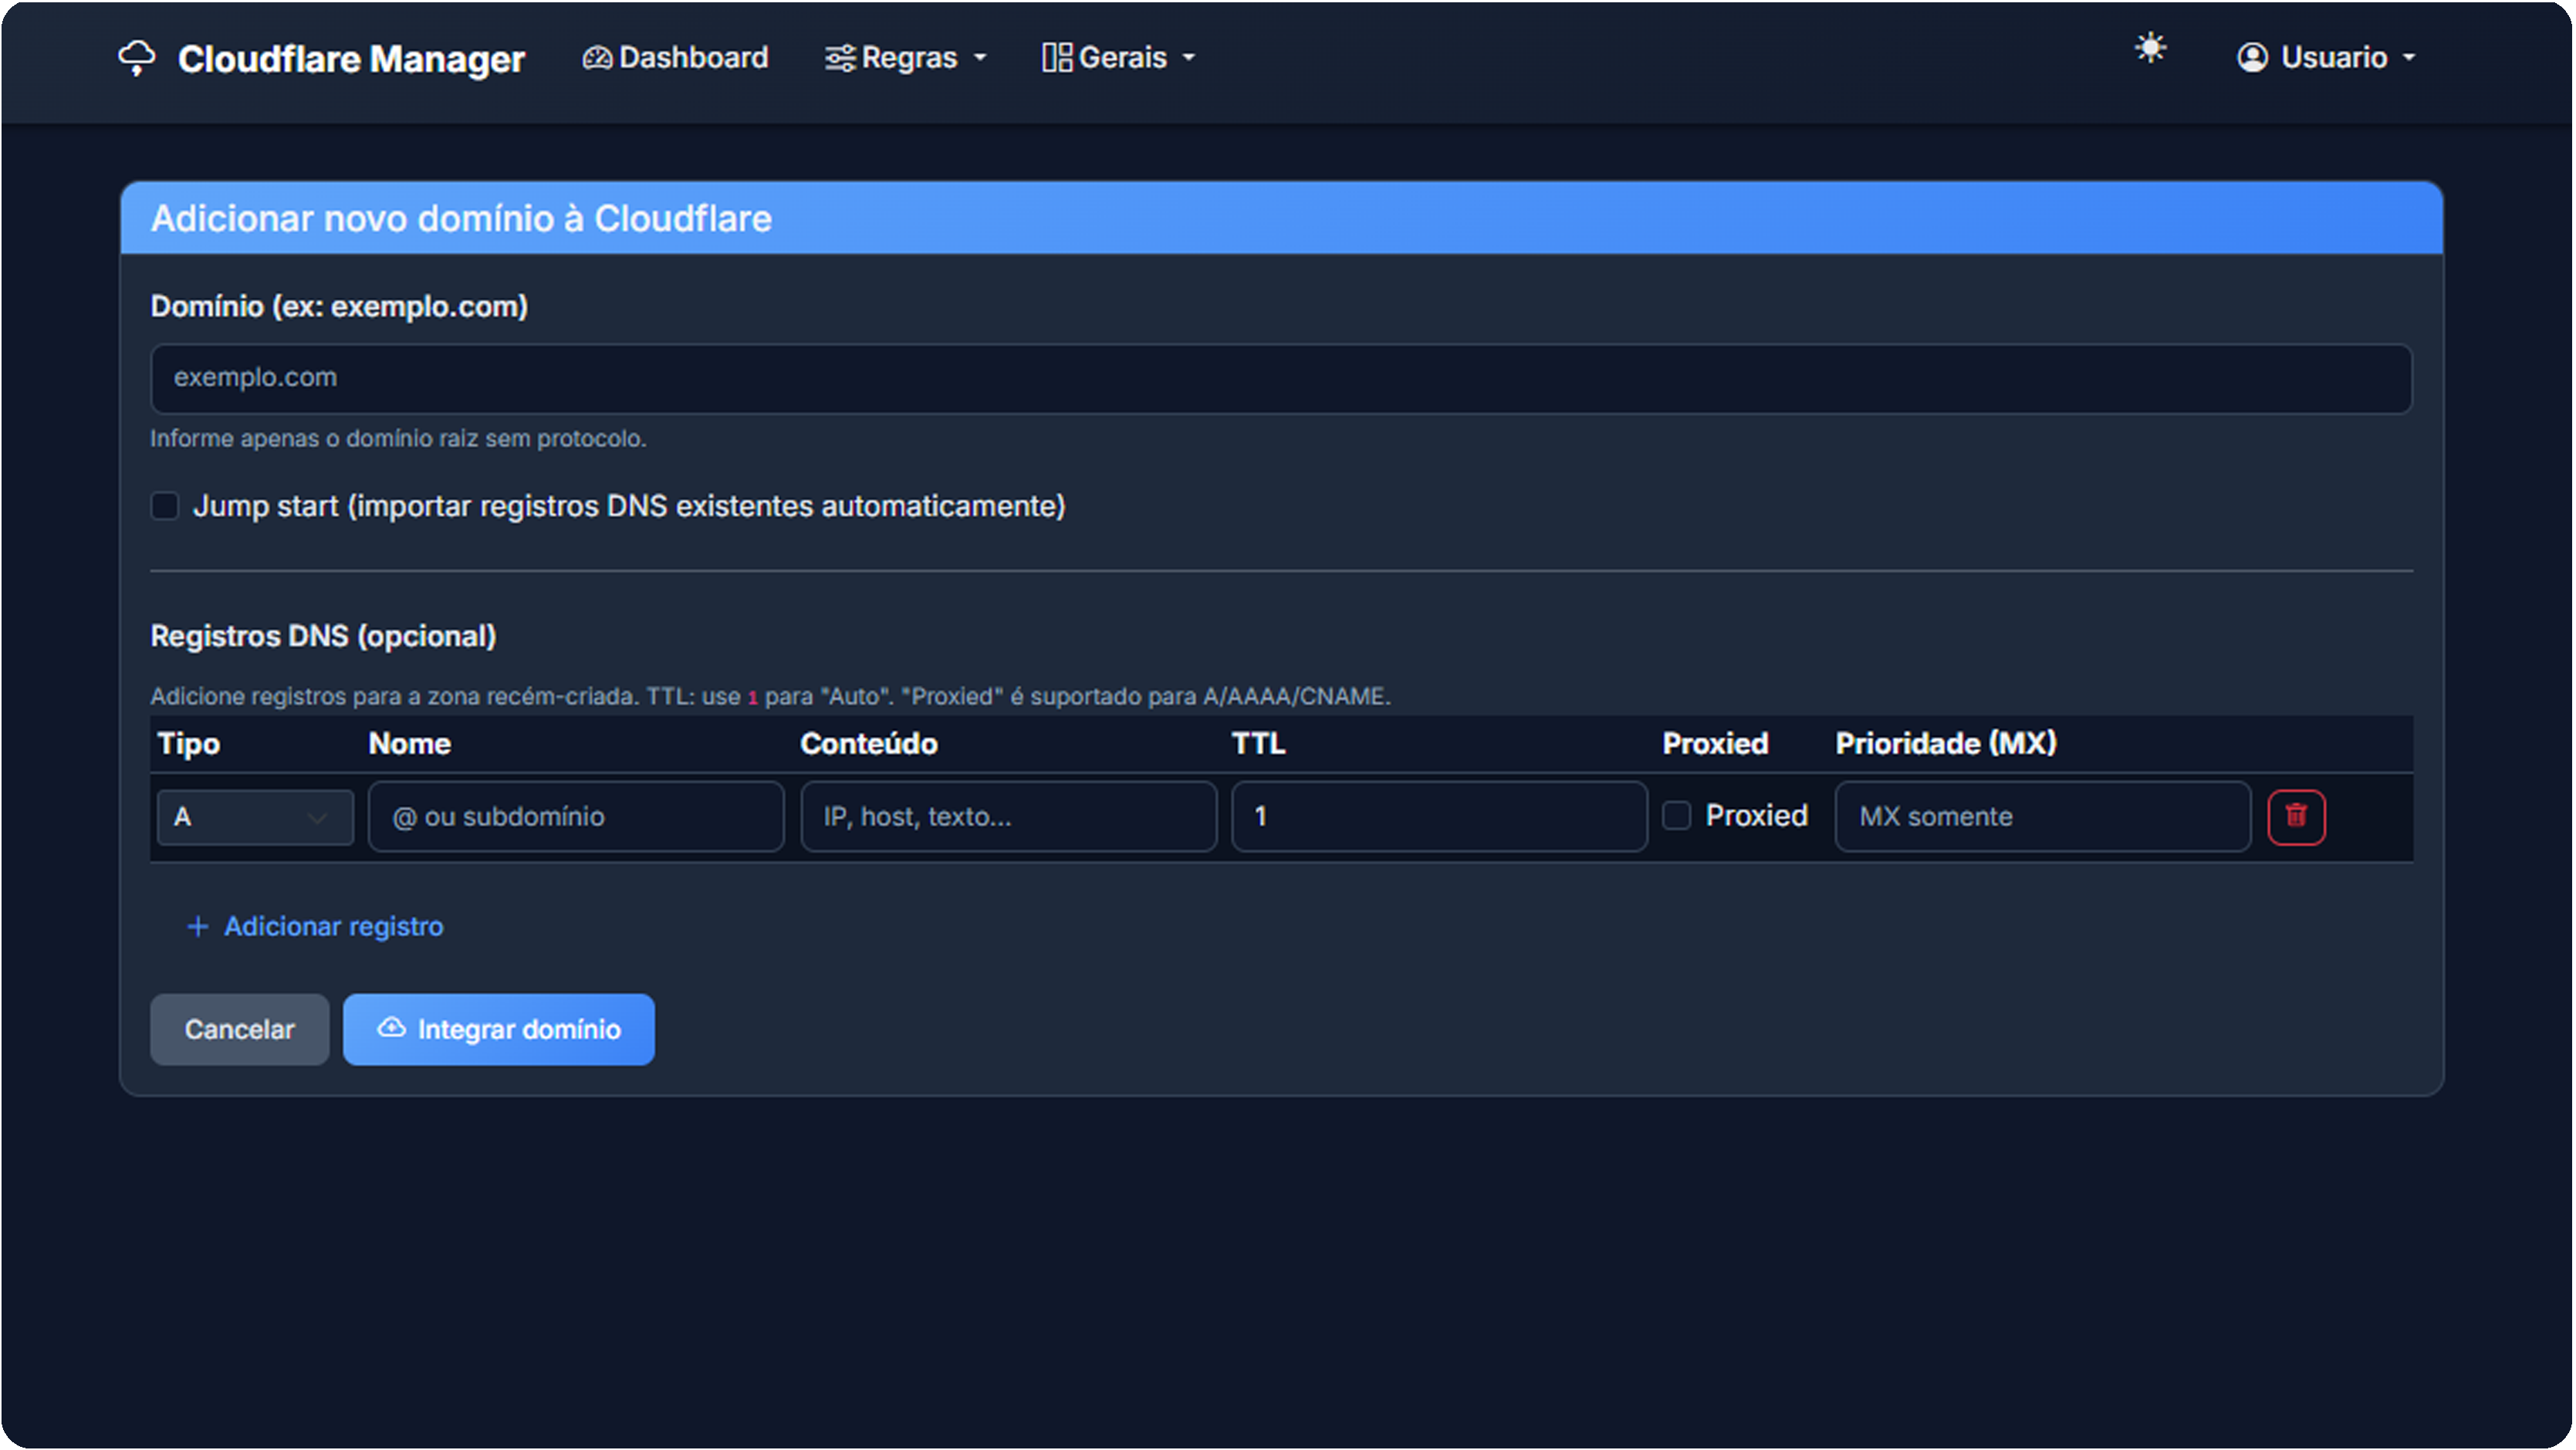This screenshot has height=1450, width=2576.
Task: Delete DNS record with red trash icon
Action: tap(2296, 817)
